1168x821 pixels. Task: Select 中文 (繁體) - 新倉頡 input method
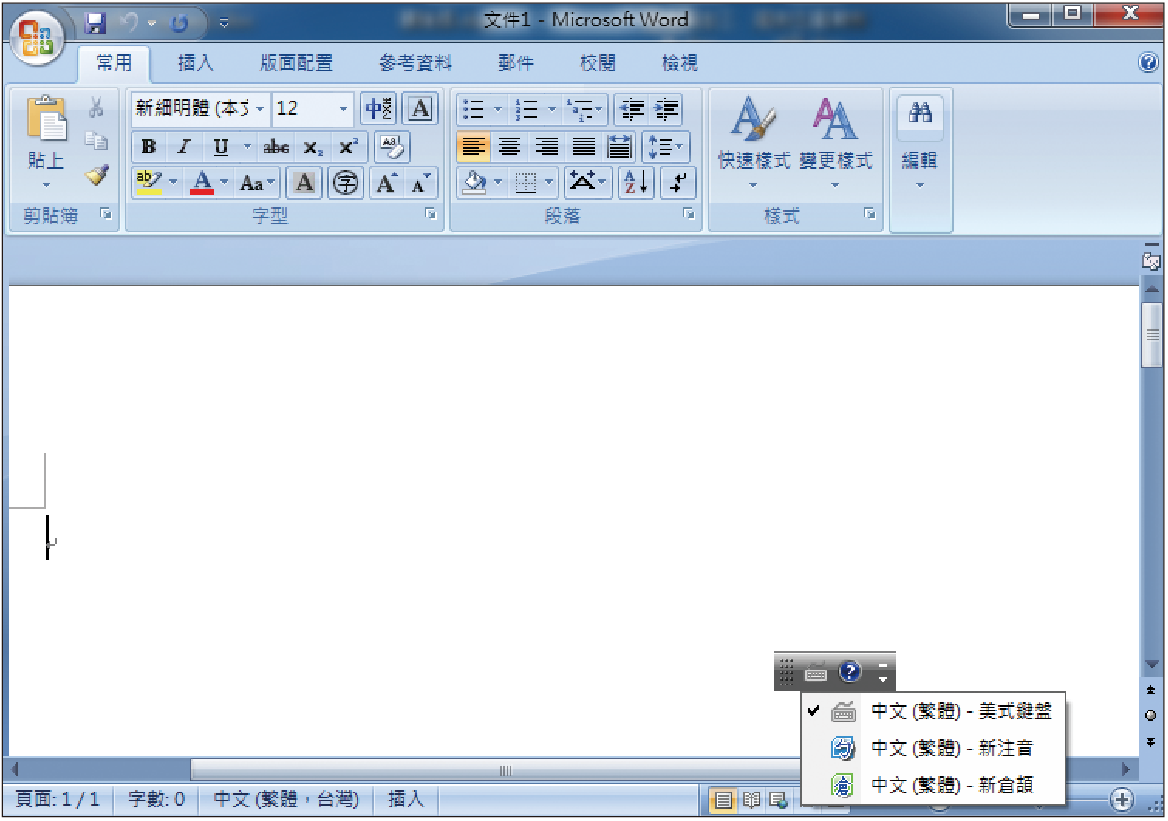[933, 784]
